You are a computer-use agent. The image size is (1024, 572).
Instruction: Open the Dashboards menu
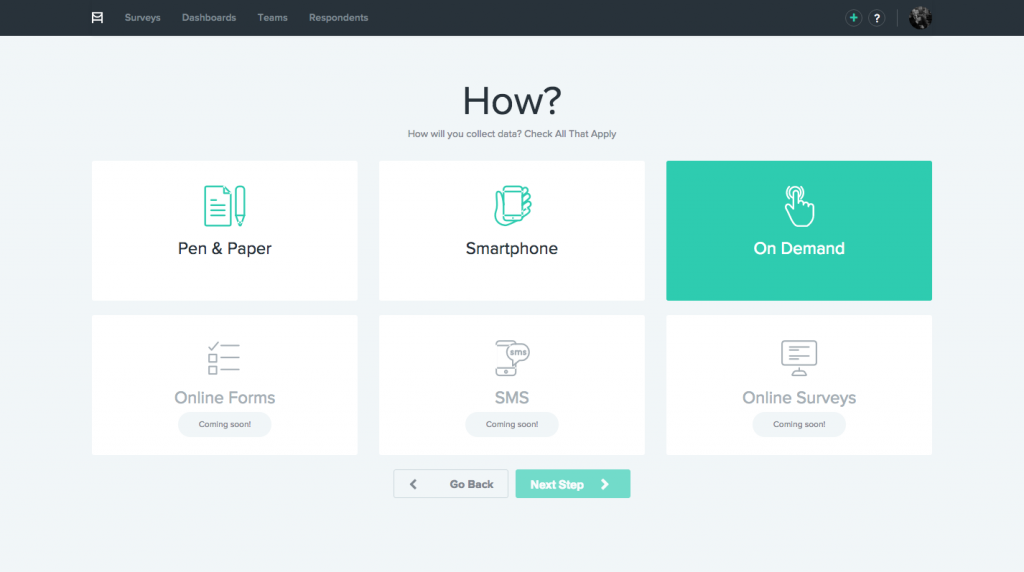point(209,18)
